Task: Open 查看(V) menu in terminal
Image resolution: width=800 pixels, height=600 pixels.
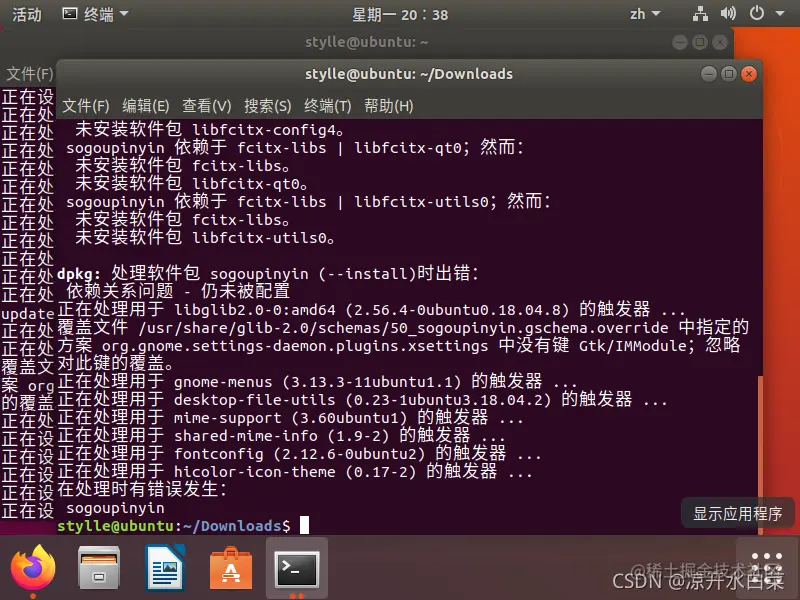Action: click(207, 106)
